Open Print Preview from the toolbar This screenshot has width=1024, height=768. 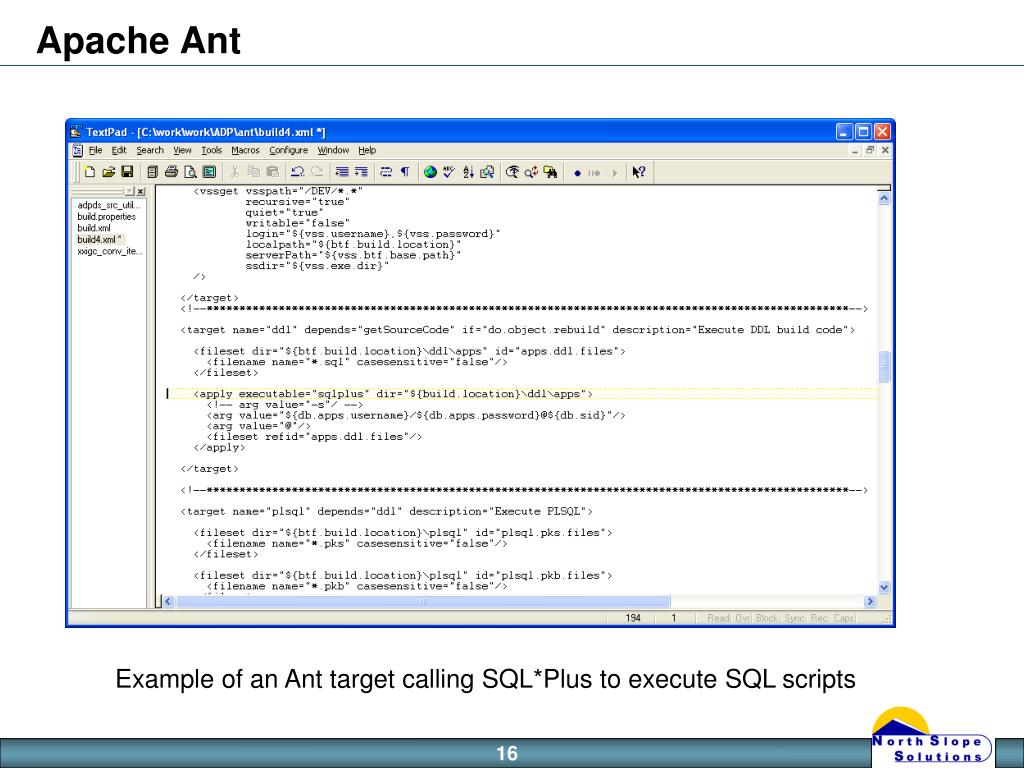click(190, 172)
